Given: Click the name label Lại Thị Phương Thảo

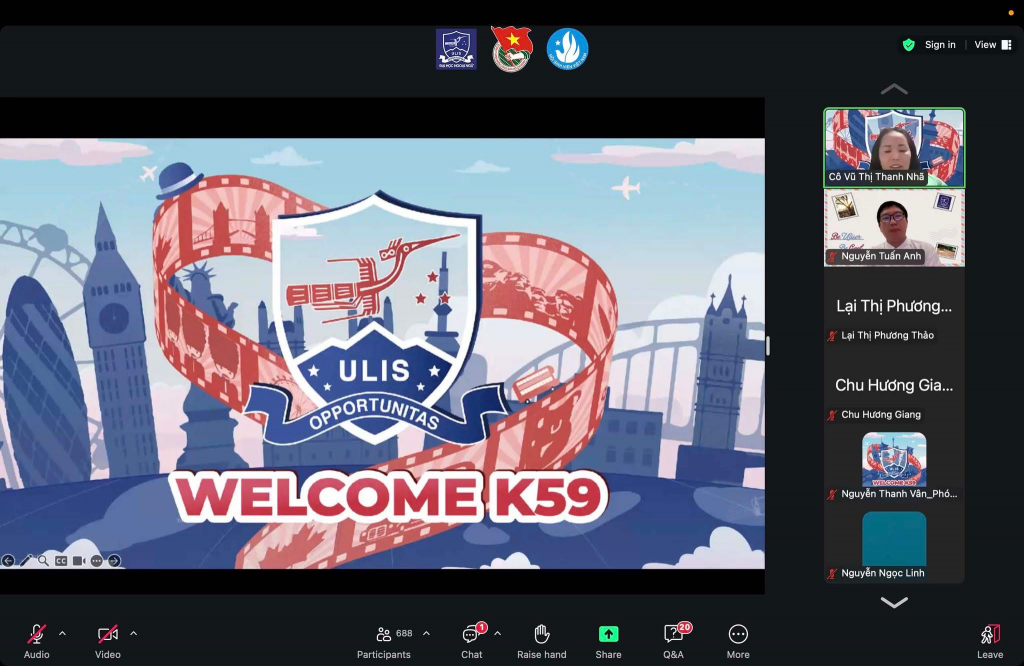Looking at the screenshot, I should [888, 336].
